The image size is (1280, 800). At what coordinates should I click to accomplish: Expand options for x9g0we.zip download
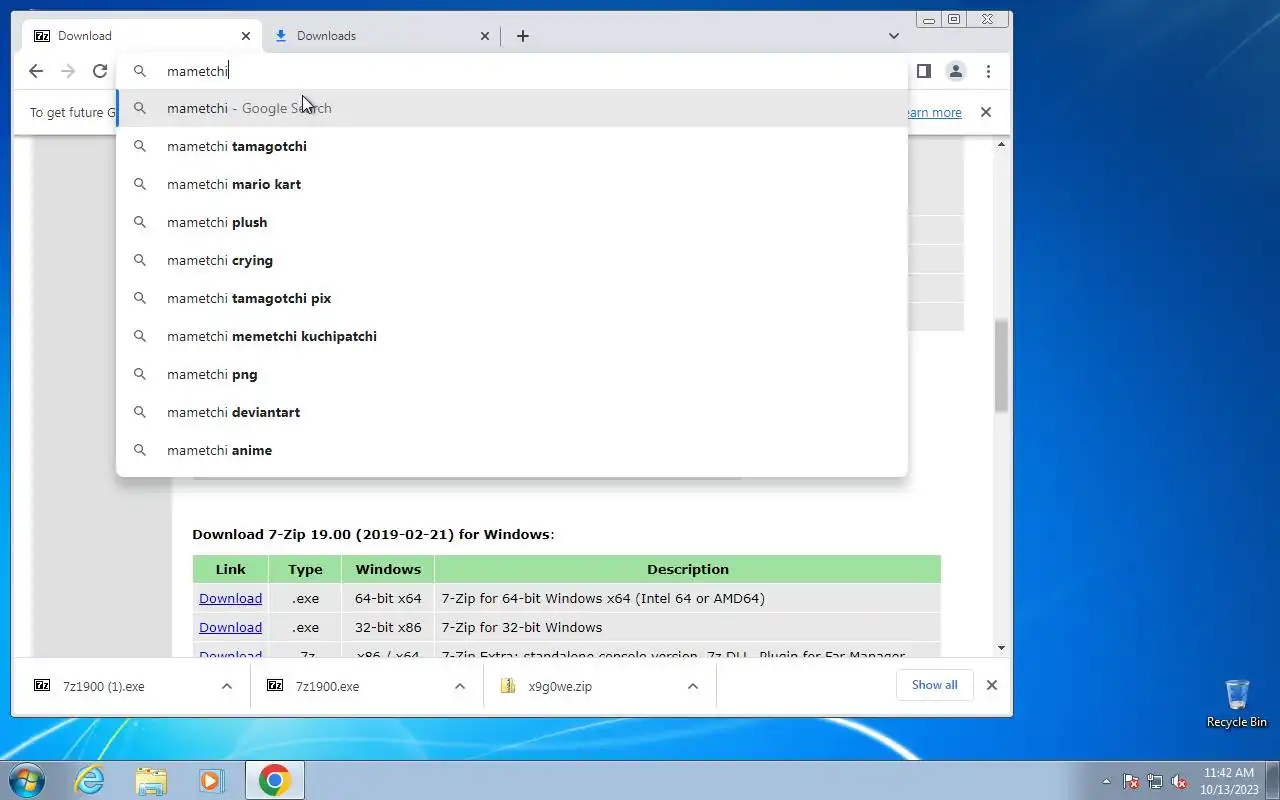[693, 686]
